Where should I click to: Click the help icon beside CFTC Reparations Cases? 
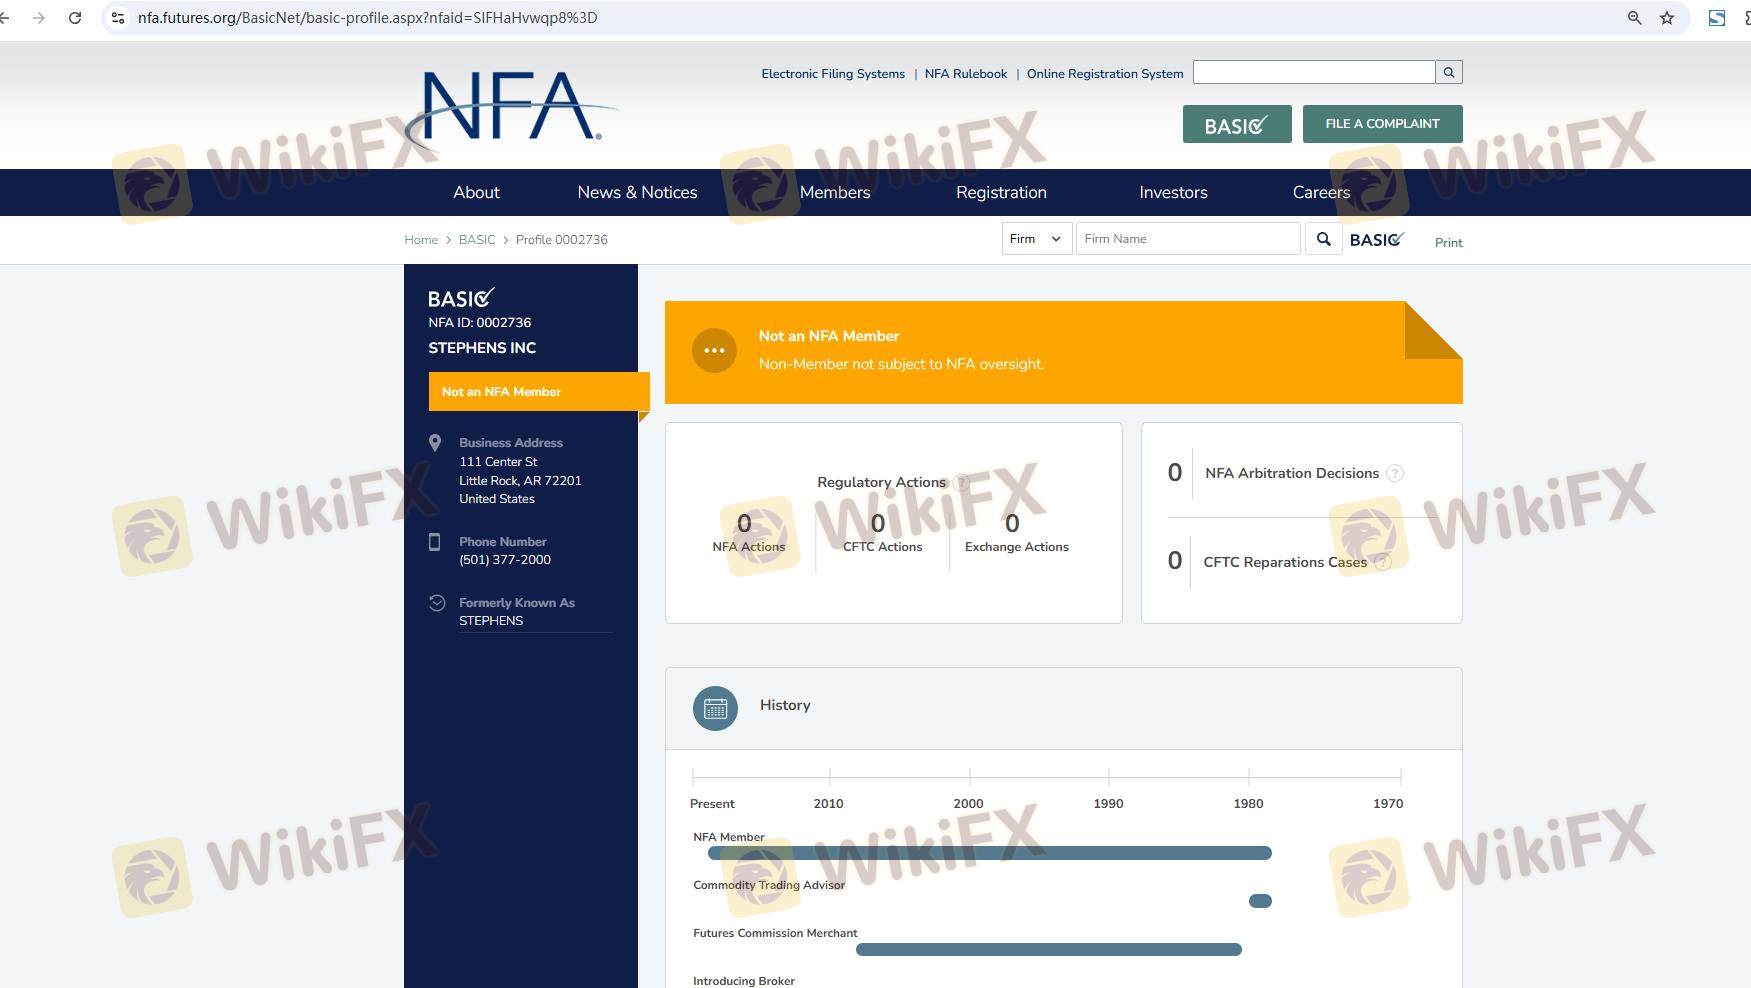click(1383, 562)
